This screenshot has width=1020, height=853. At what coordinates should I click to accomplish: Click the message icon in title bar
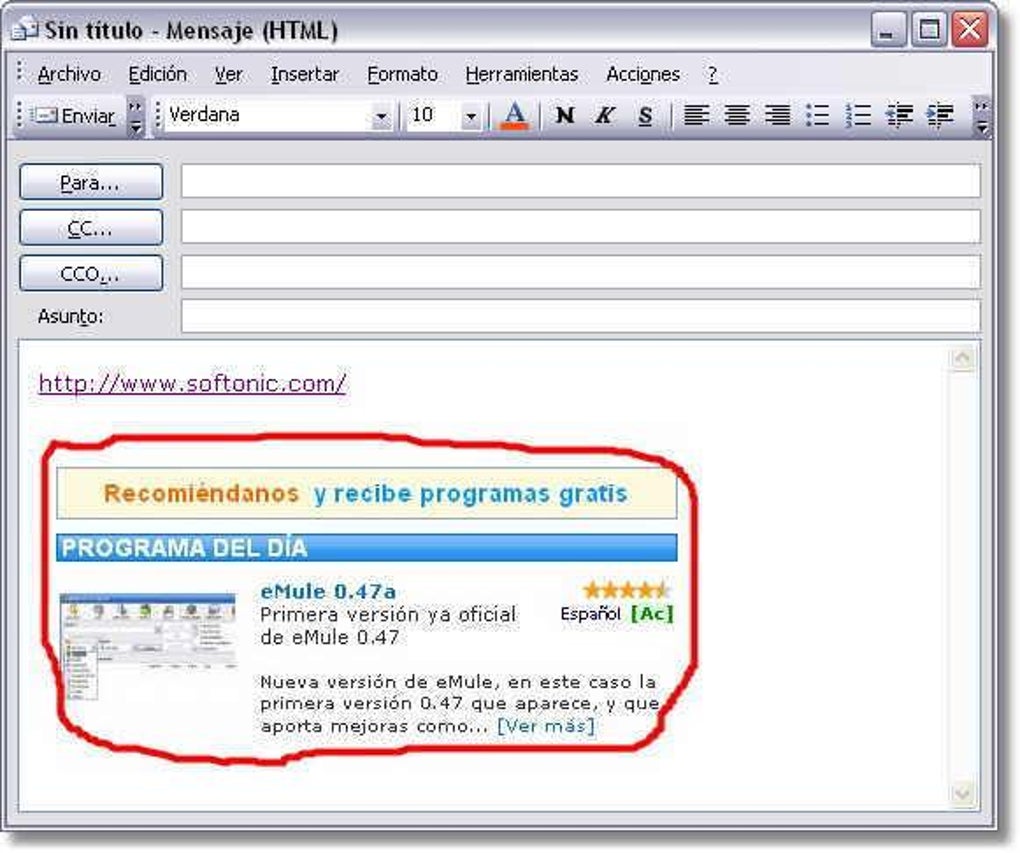(25, 30)
